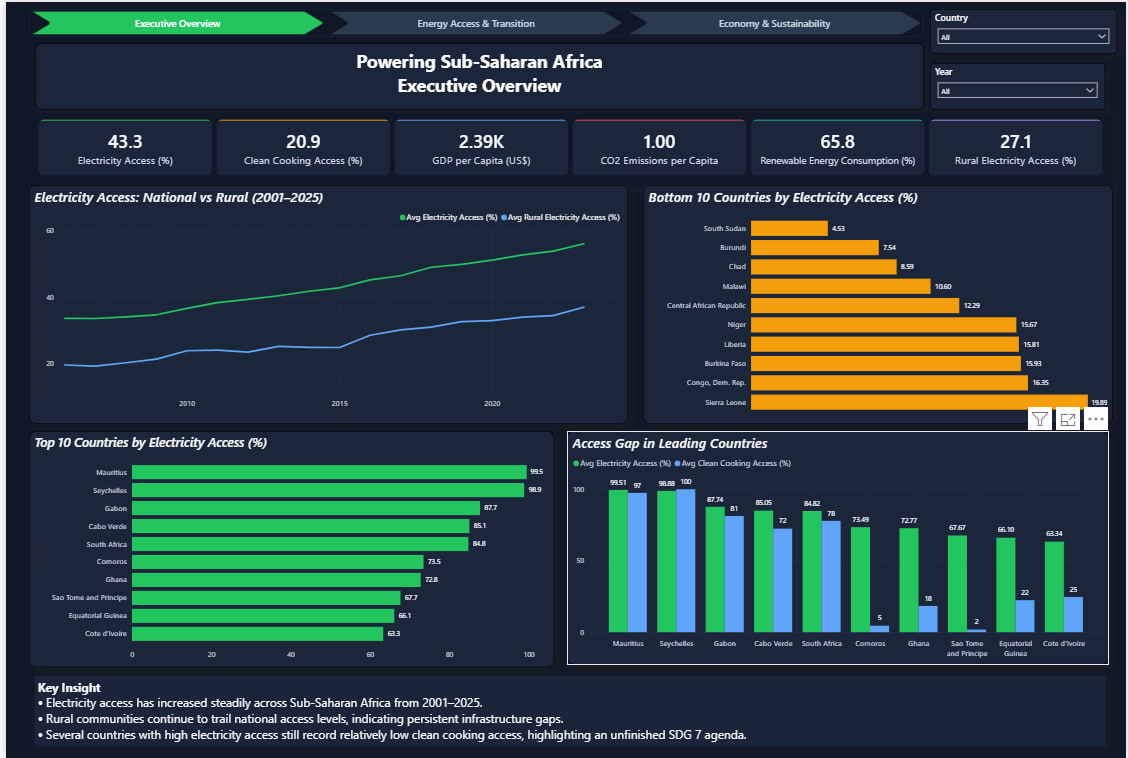Click green Avg Electricity Access legend marker in line chart
The image size is (1128, 758).
click(403, 217)
